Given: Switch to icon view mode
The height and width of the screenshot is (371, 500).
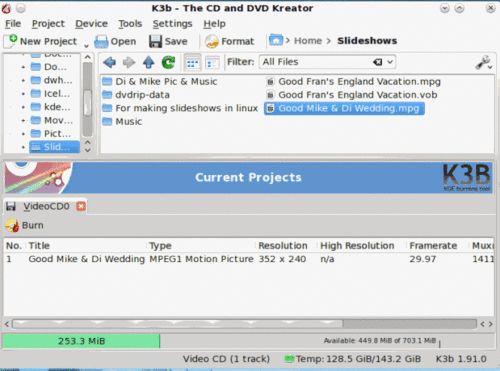Looking at the screenshot, I should 192,63.
